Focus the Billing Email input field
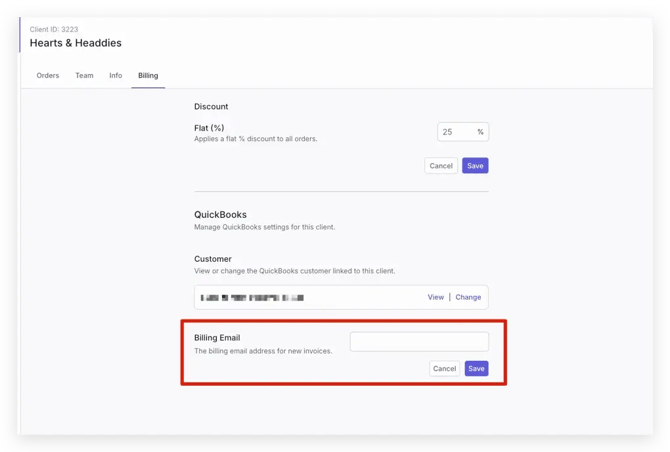 (x=419, y=342)
